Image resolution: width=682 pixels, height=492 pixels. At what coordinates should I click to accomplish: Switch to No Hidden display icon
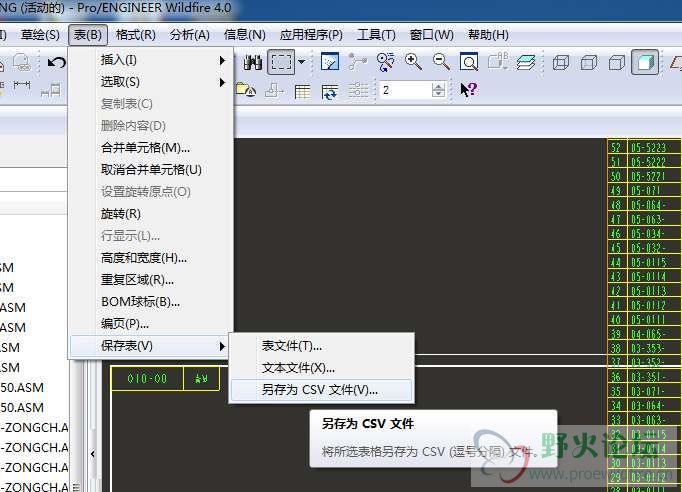(617, 63)
